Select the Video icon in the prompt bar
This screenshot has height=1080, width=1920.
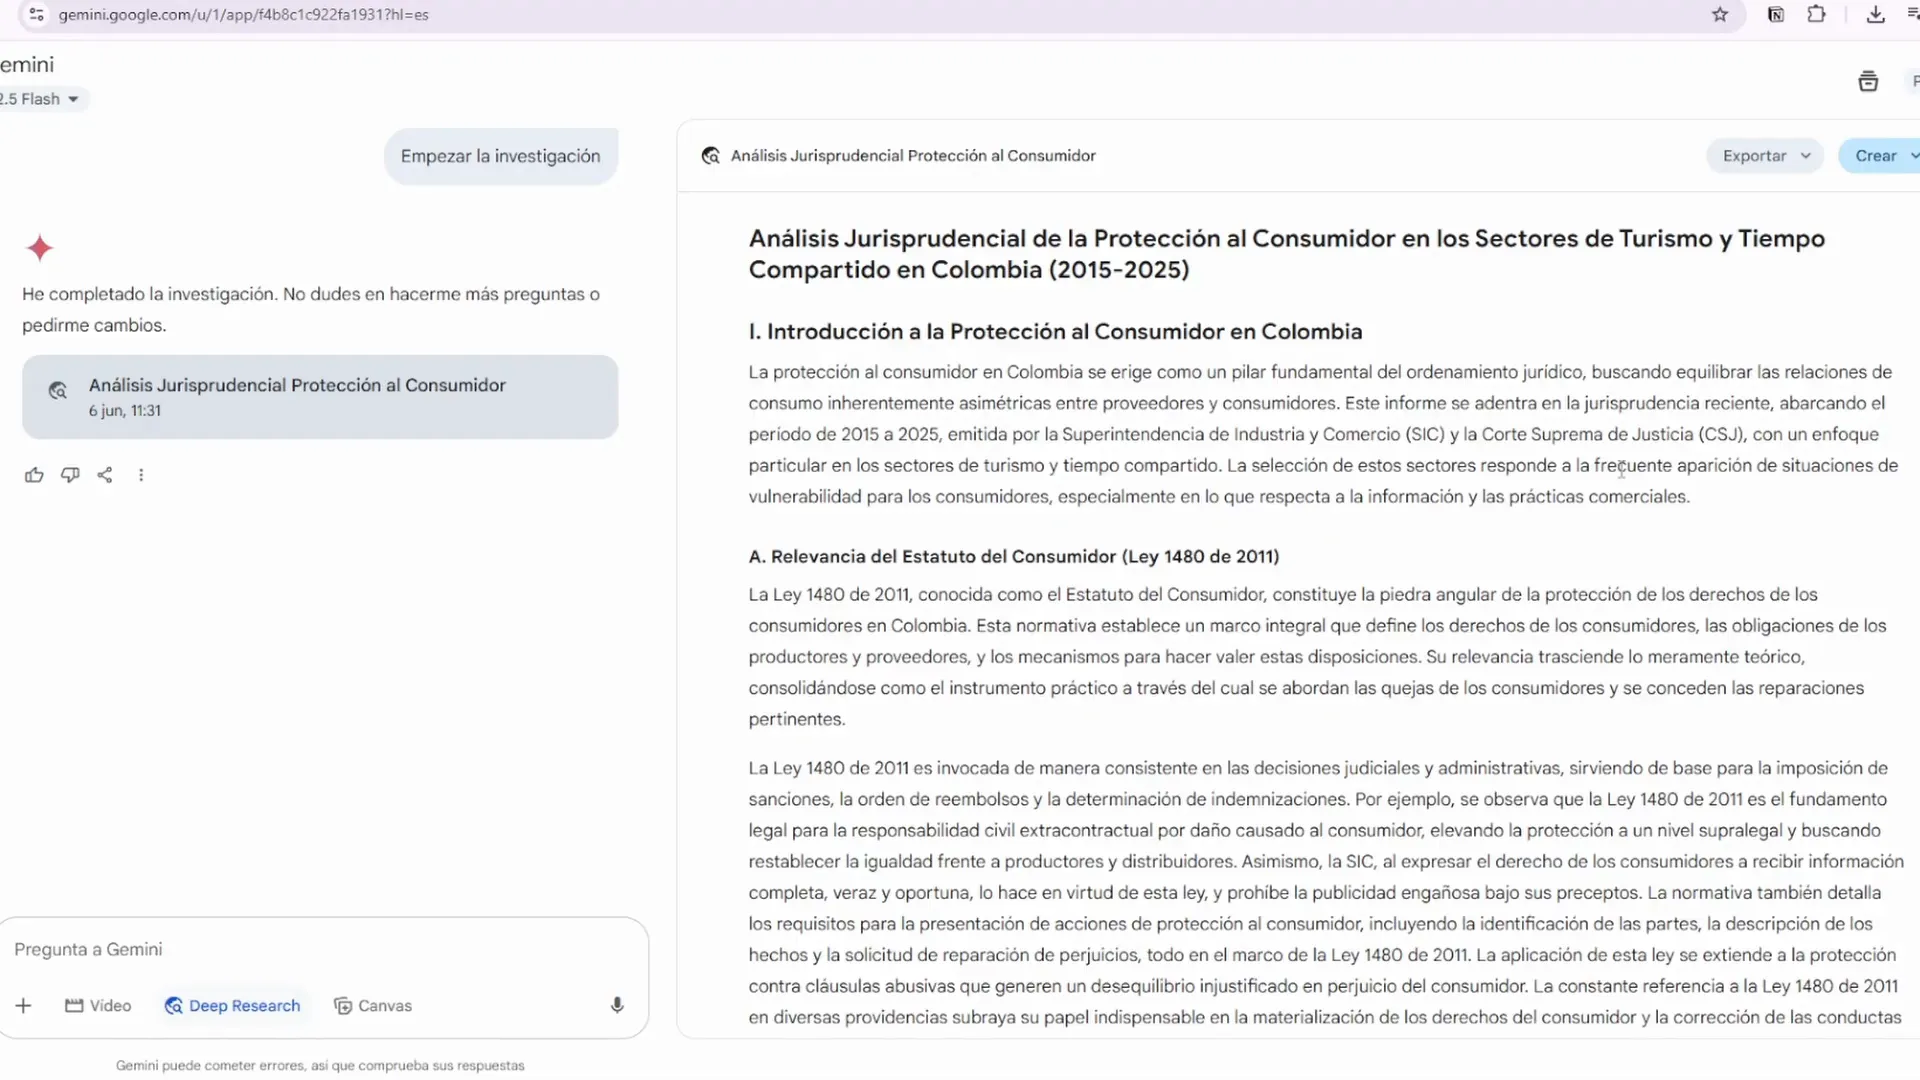97,1005
